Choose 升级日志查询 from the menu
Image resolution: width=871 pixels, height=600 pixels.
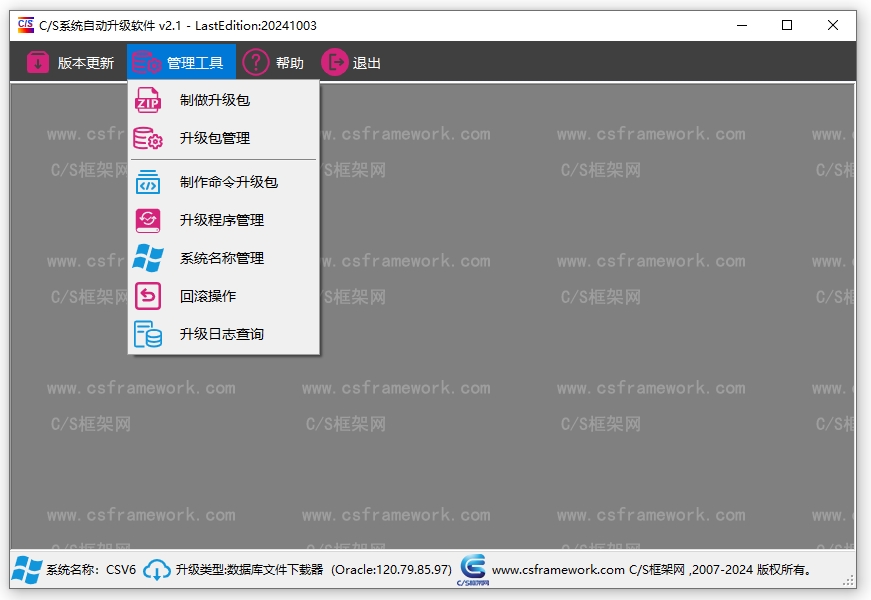pyautogui.click(x=221, y=334)
